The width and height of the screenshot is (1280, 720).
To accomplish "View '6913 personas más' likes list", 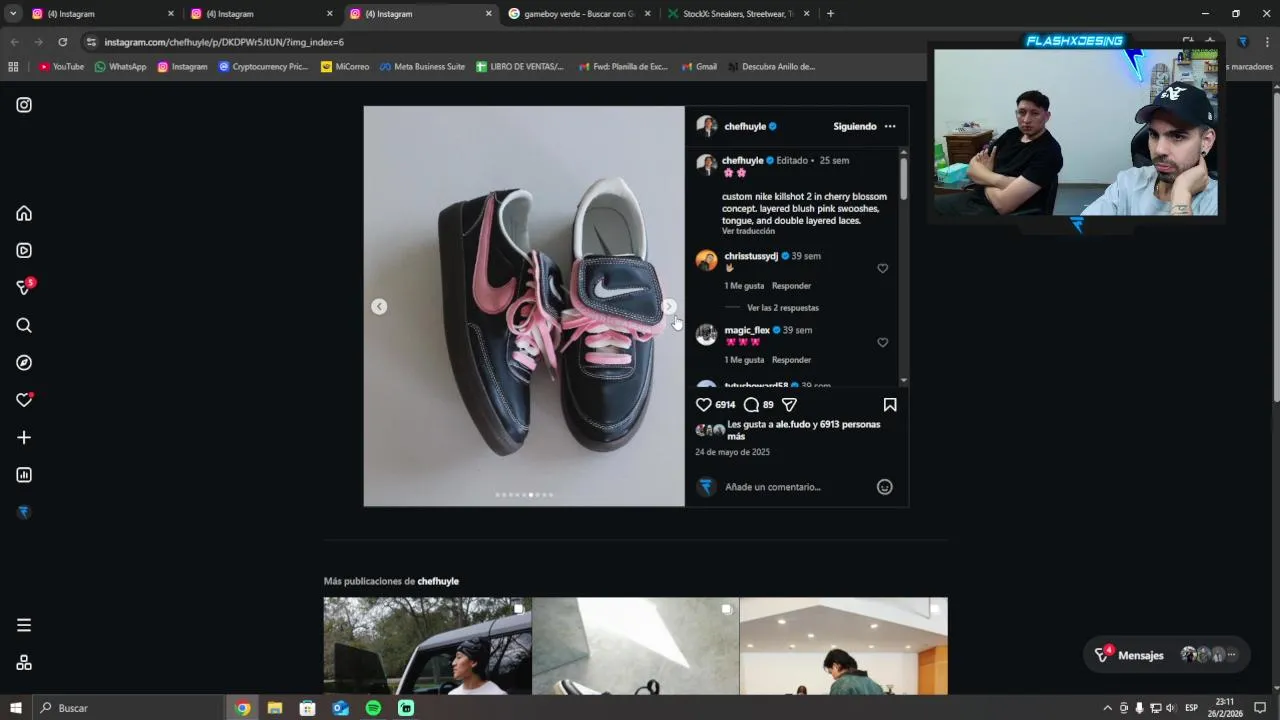I will (x=804, y=430).
